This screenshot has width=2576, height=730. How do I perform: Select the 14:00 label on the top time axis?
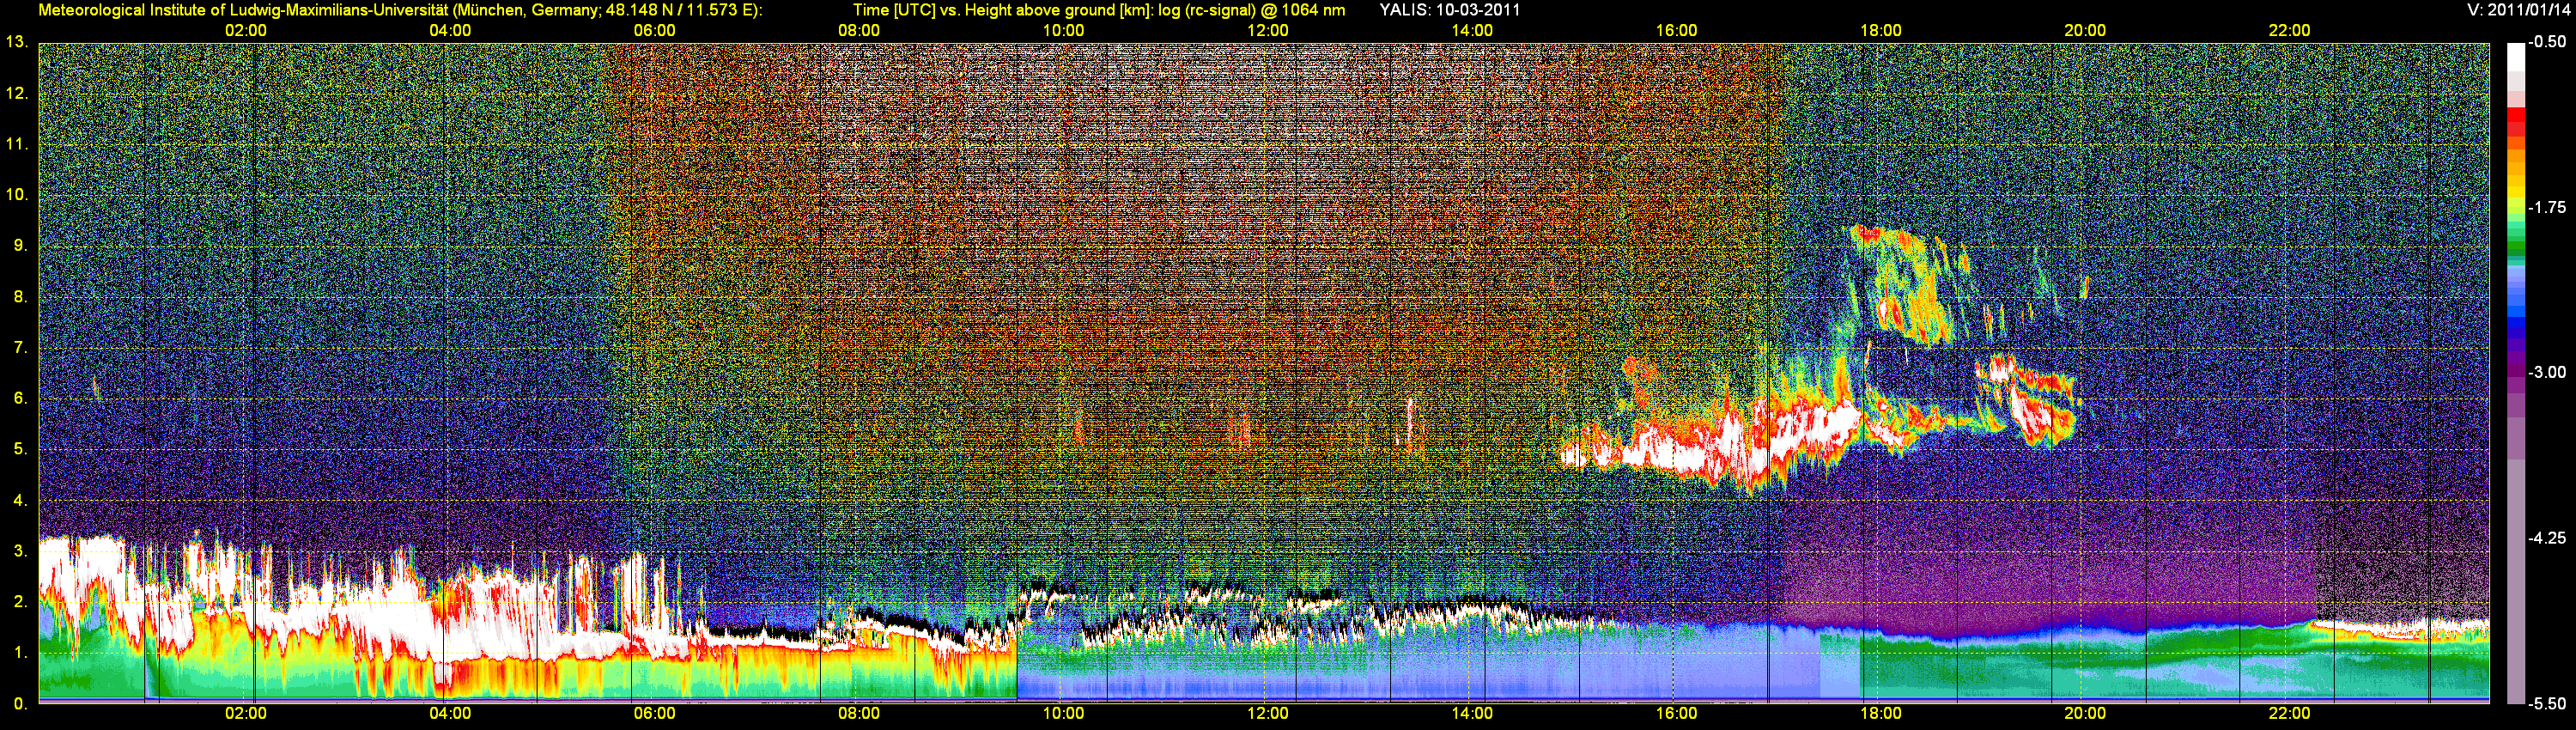click(x=1472, y=31)
